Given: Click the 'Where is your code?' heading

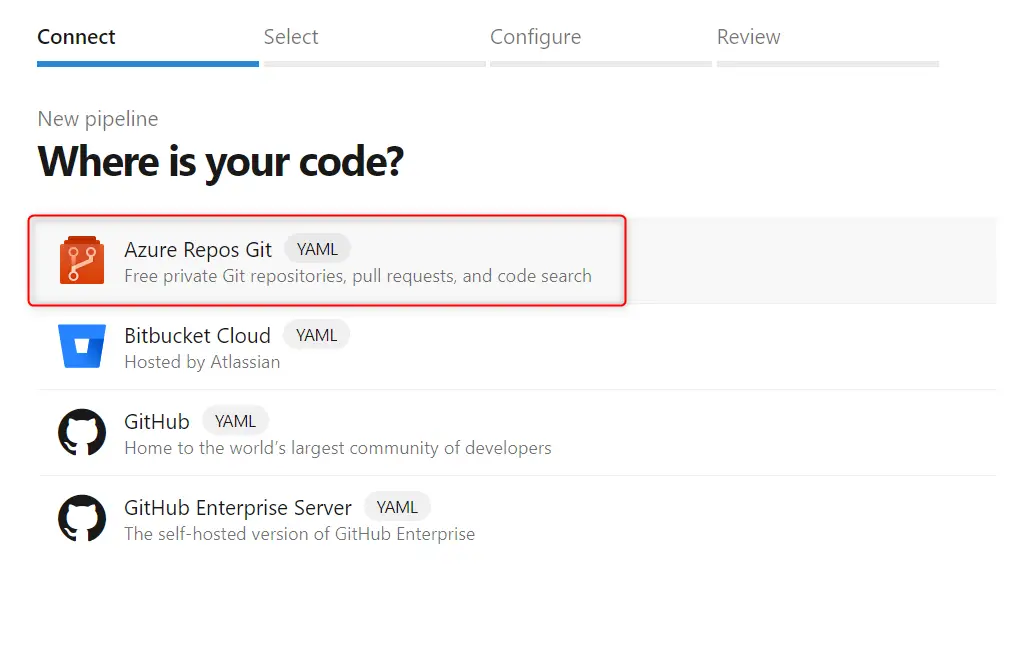Looking at the screenshot, I should coord(221,162).
